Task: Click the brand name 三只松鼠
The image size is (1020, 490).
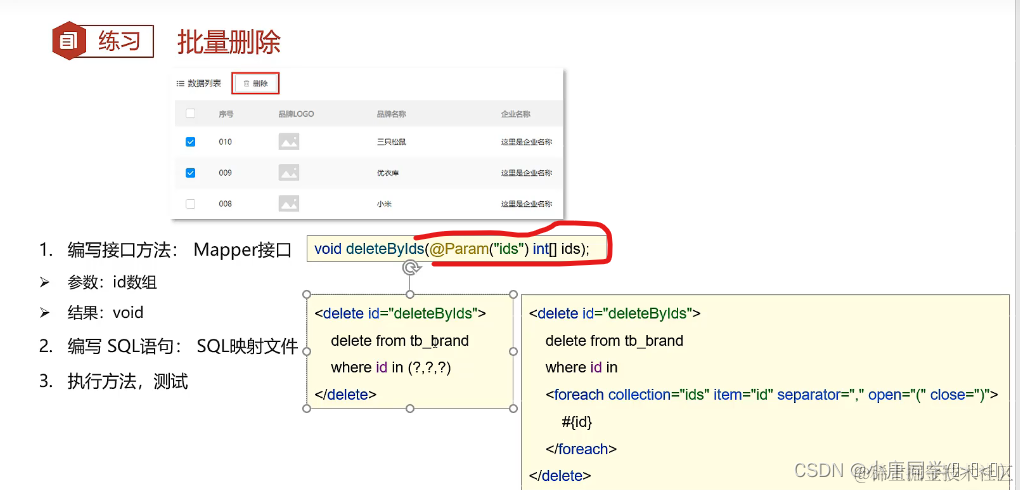Action: [x=392, y=141]
